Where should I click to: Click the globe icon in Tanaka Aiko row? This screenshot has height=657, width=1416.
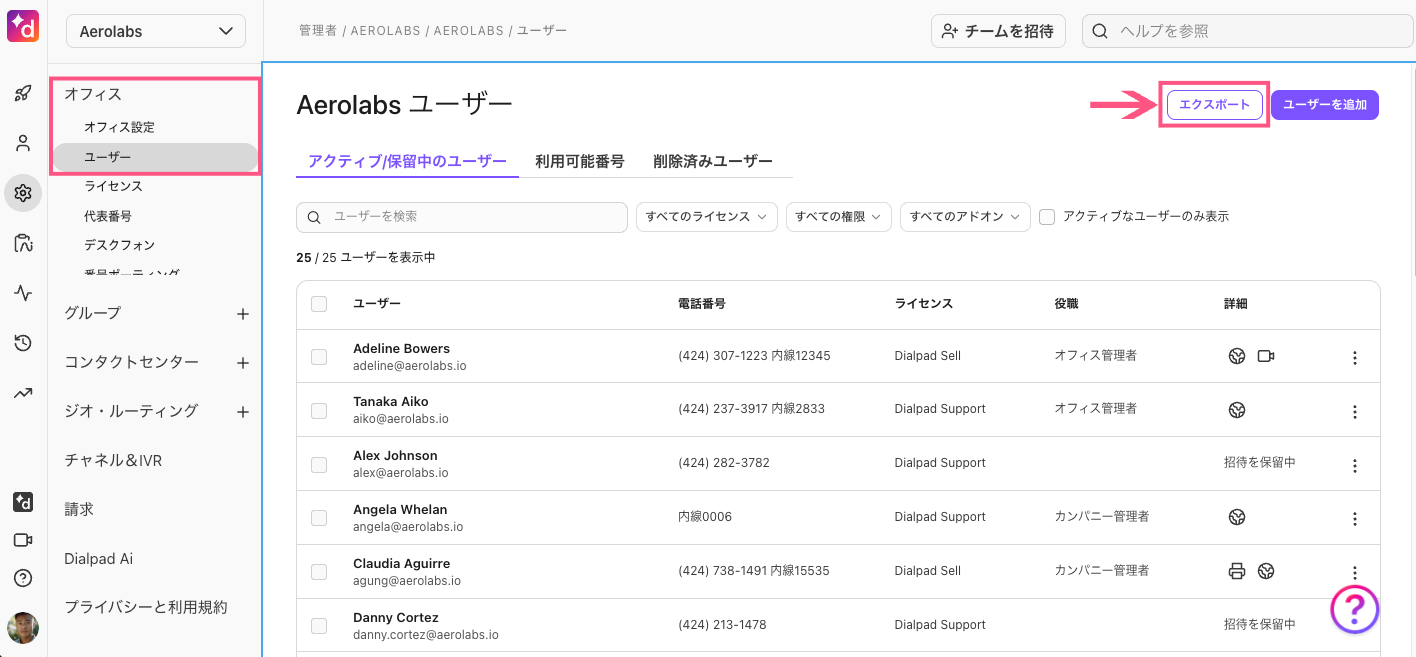point(1237,410)
